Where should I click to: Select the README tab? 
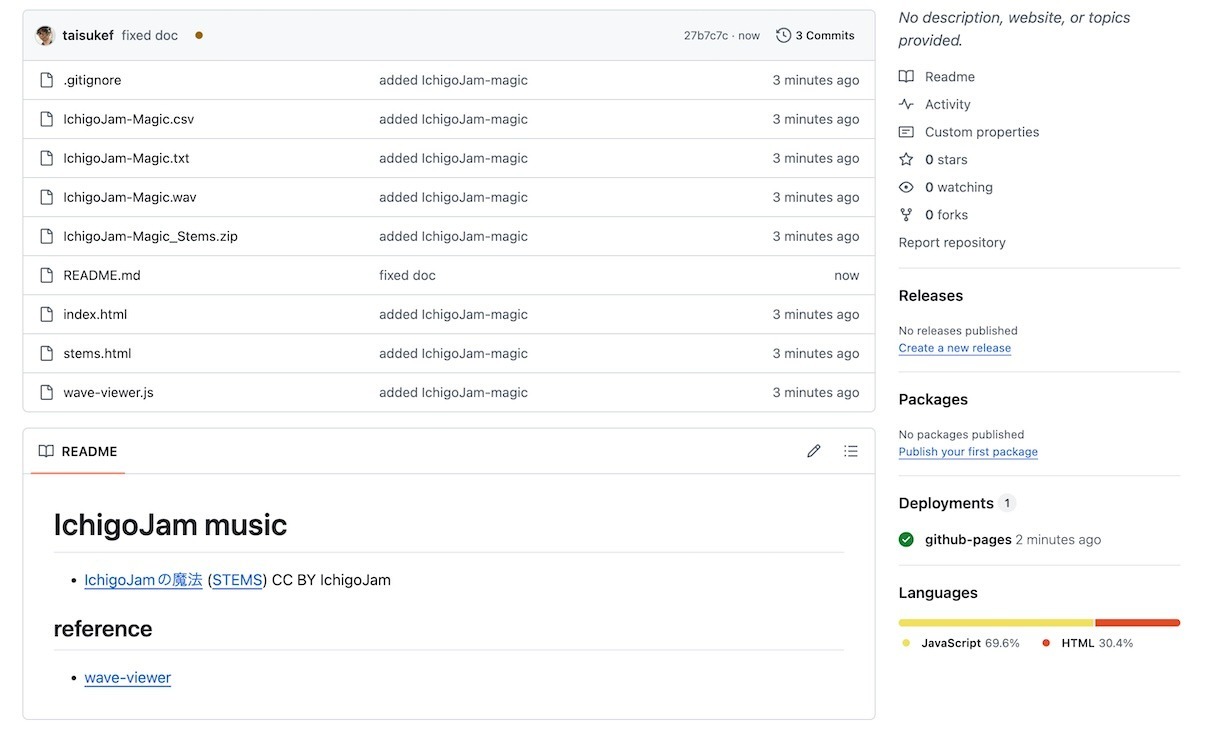tap(78, 451)
